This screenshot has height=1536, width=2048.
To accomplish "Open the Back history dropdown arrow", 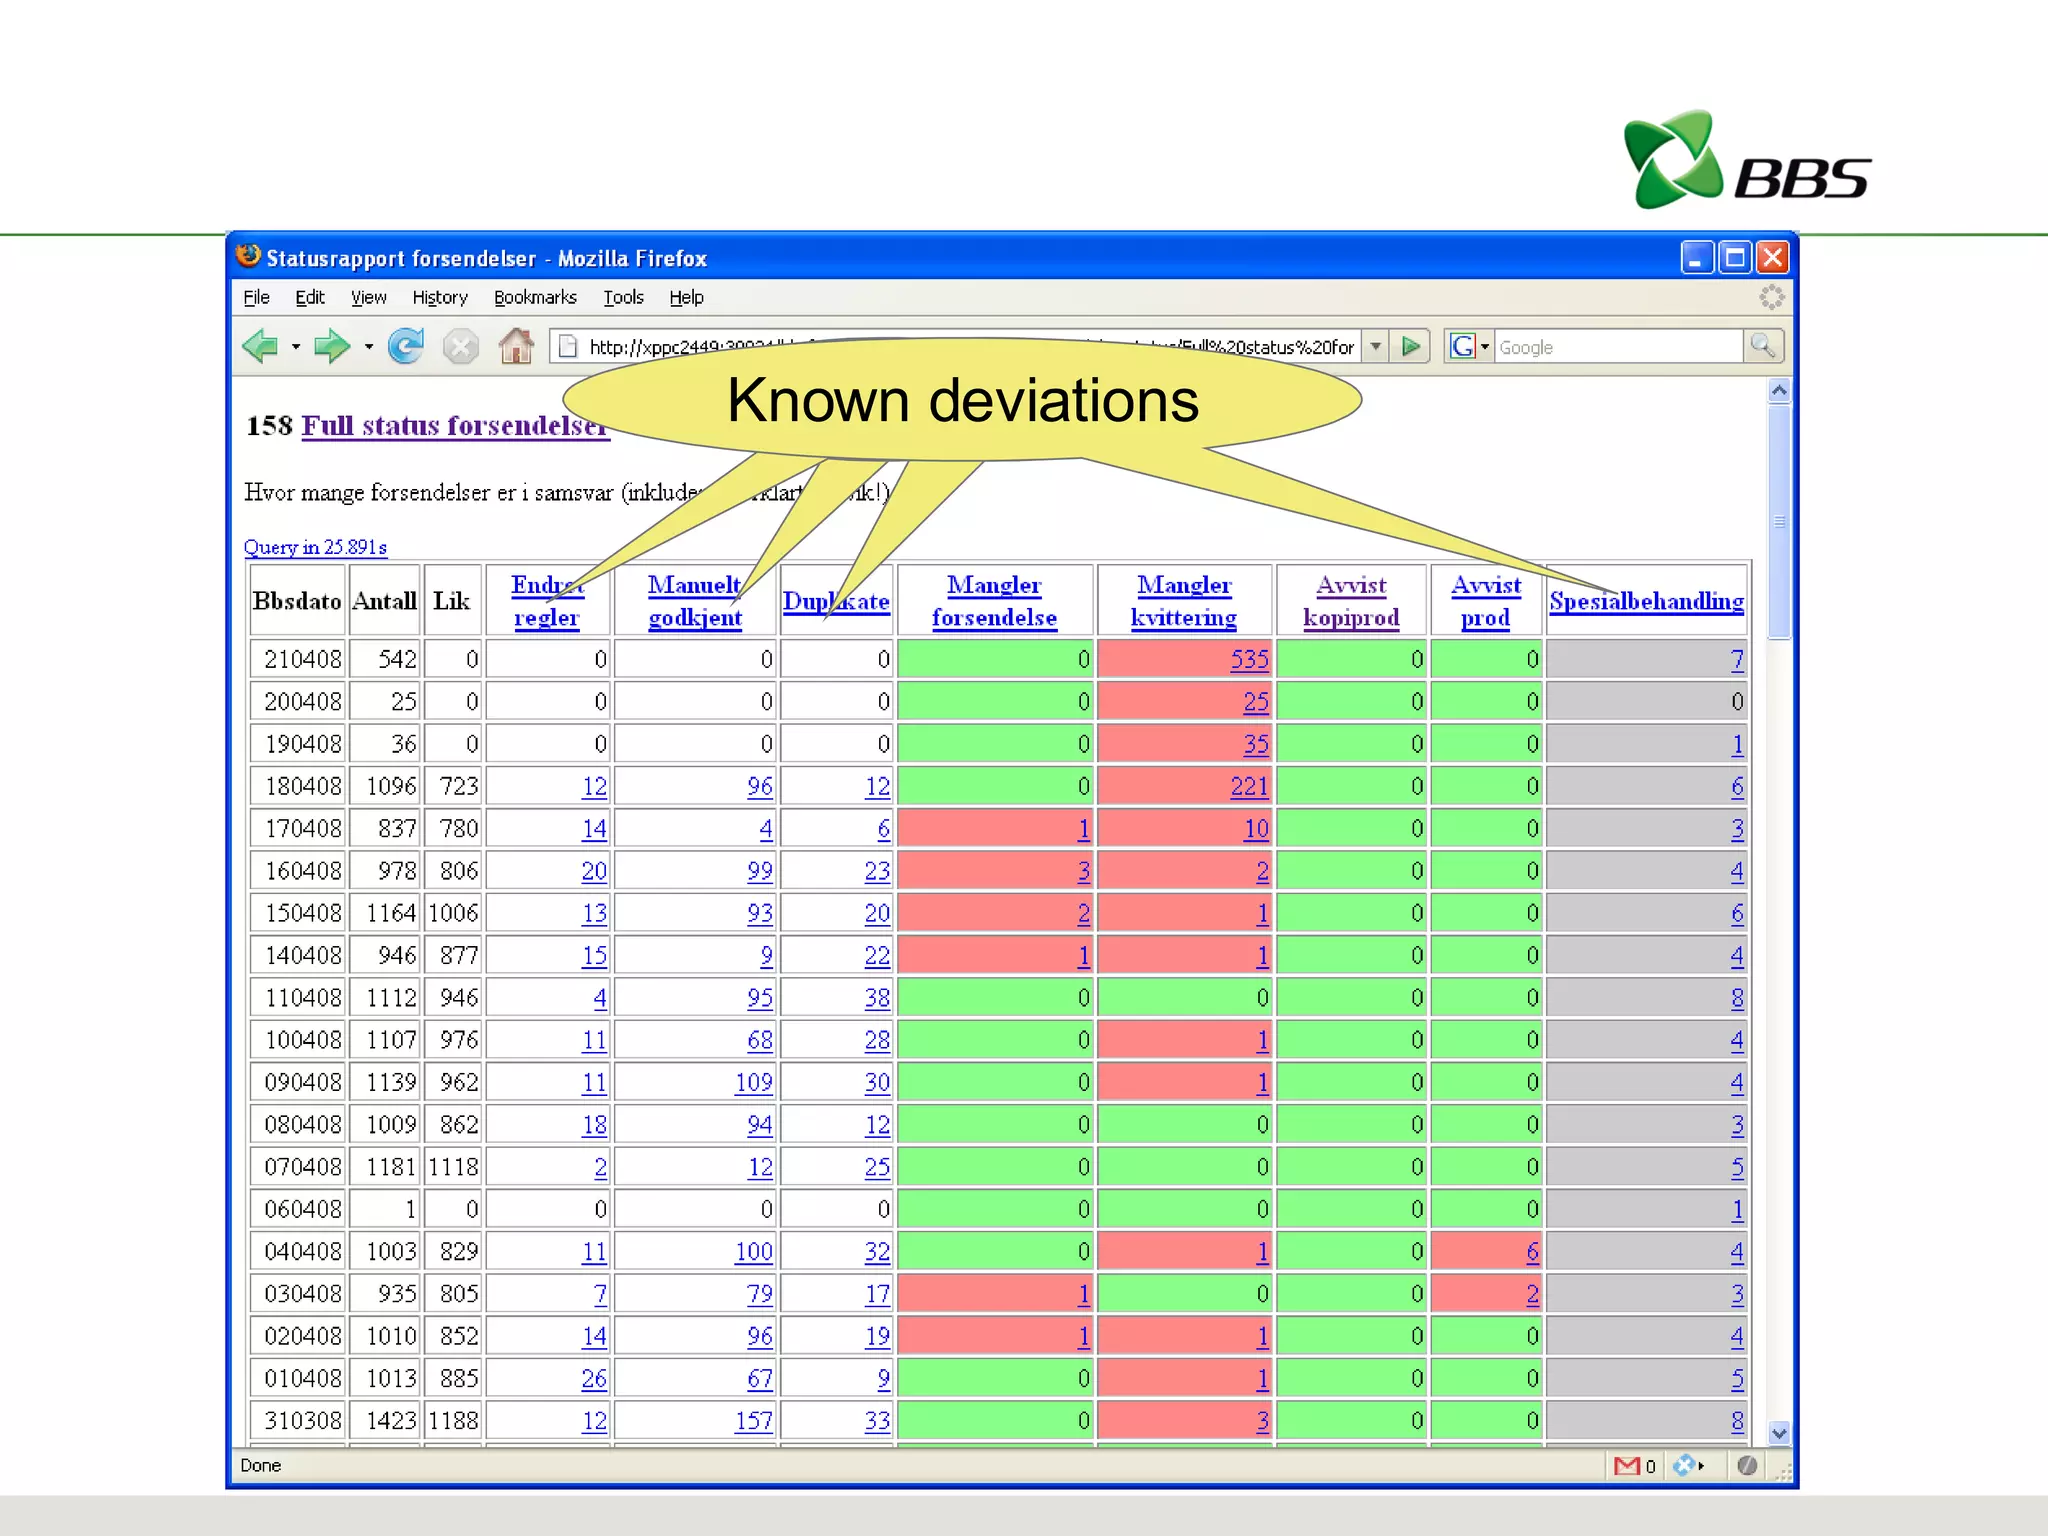I will click(x=296, y=348).
